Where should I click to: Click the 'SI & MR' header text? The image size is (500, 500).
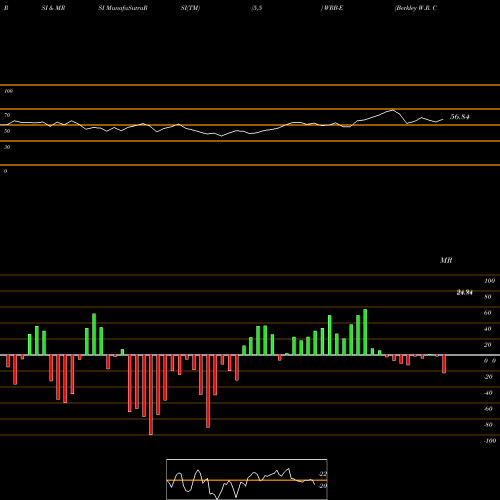point(53,8)
